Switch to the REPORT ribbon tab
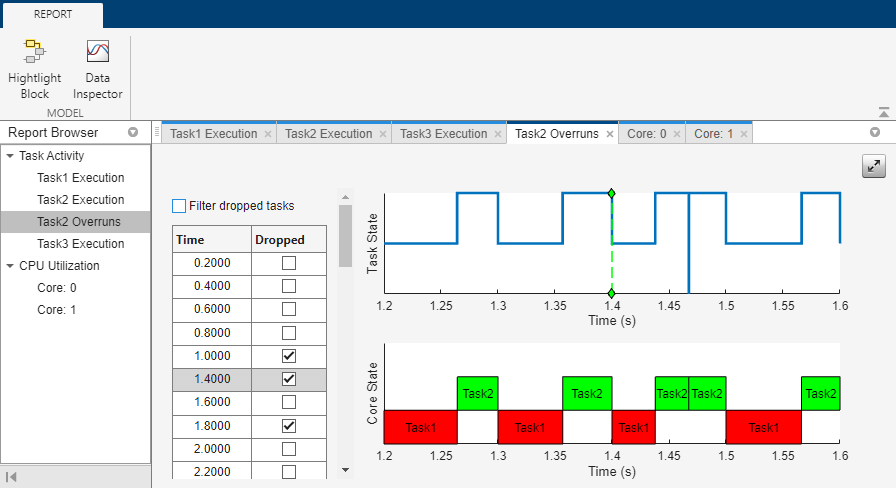 [x=53, y=14]
